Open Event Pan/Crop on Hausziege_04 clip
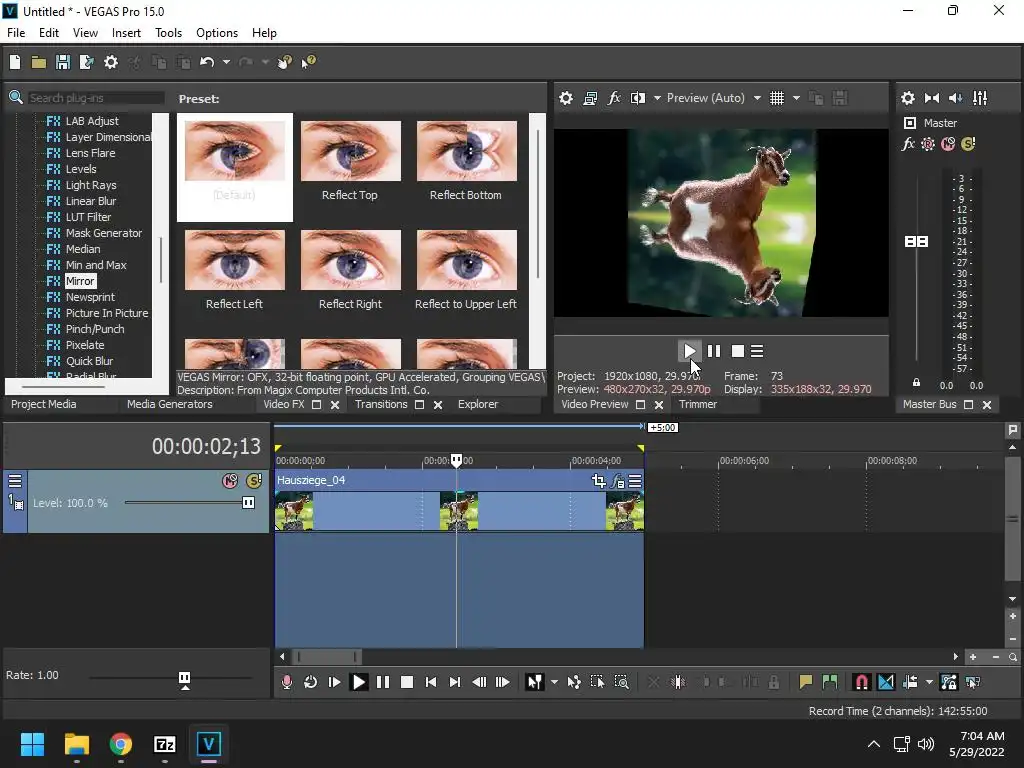The height and width of the screenshot is (768, 1024). tap(598, 481)
